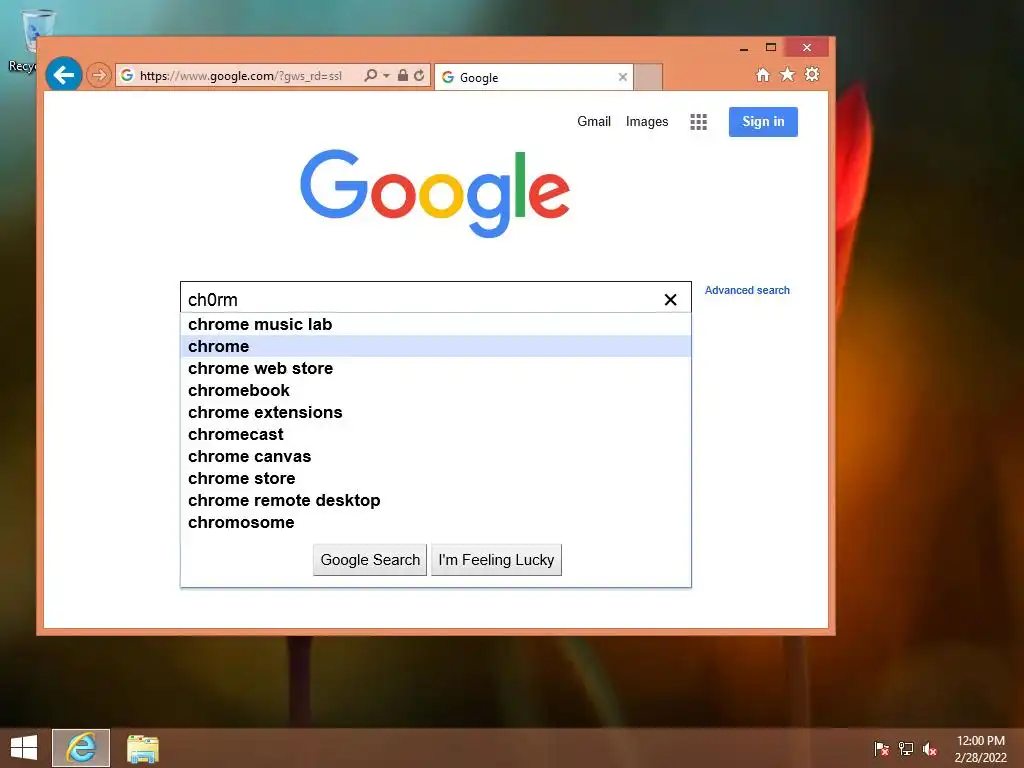Click the security lock icon

click(x=402, y=76)
